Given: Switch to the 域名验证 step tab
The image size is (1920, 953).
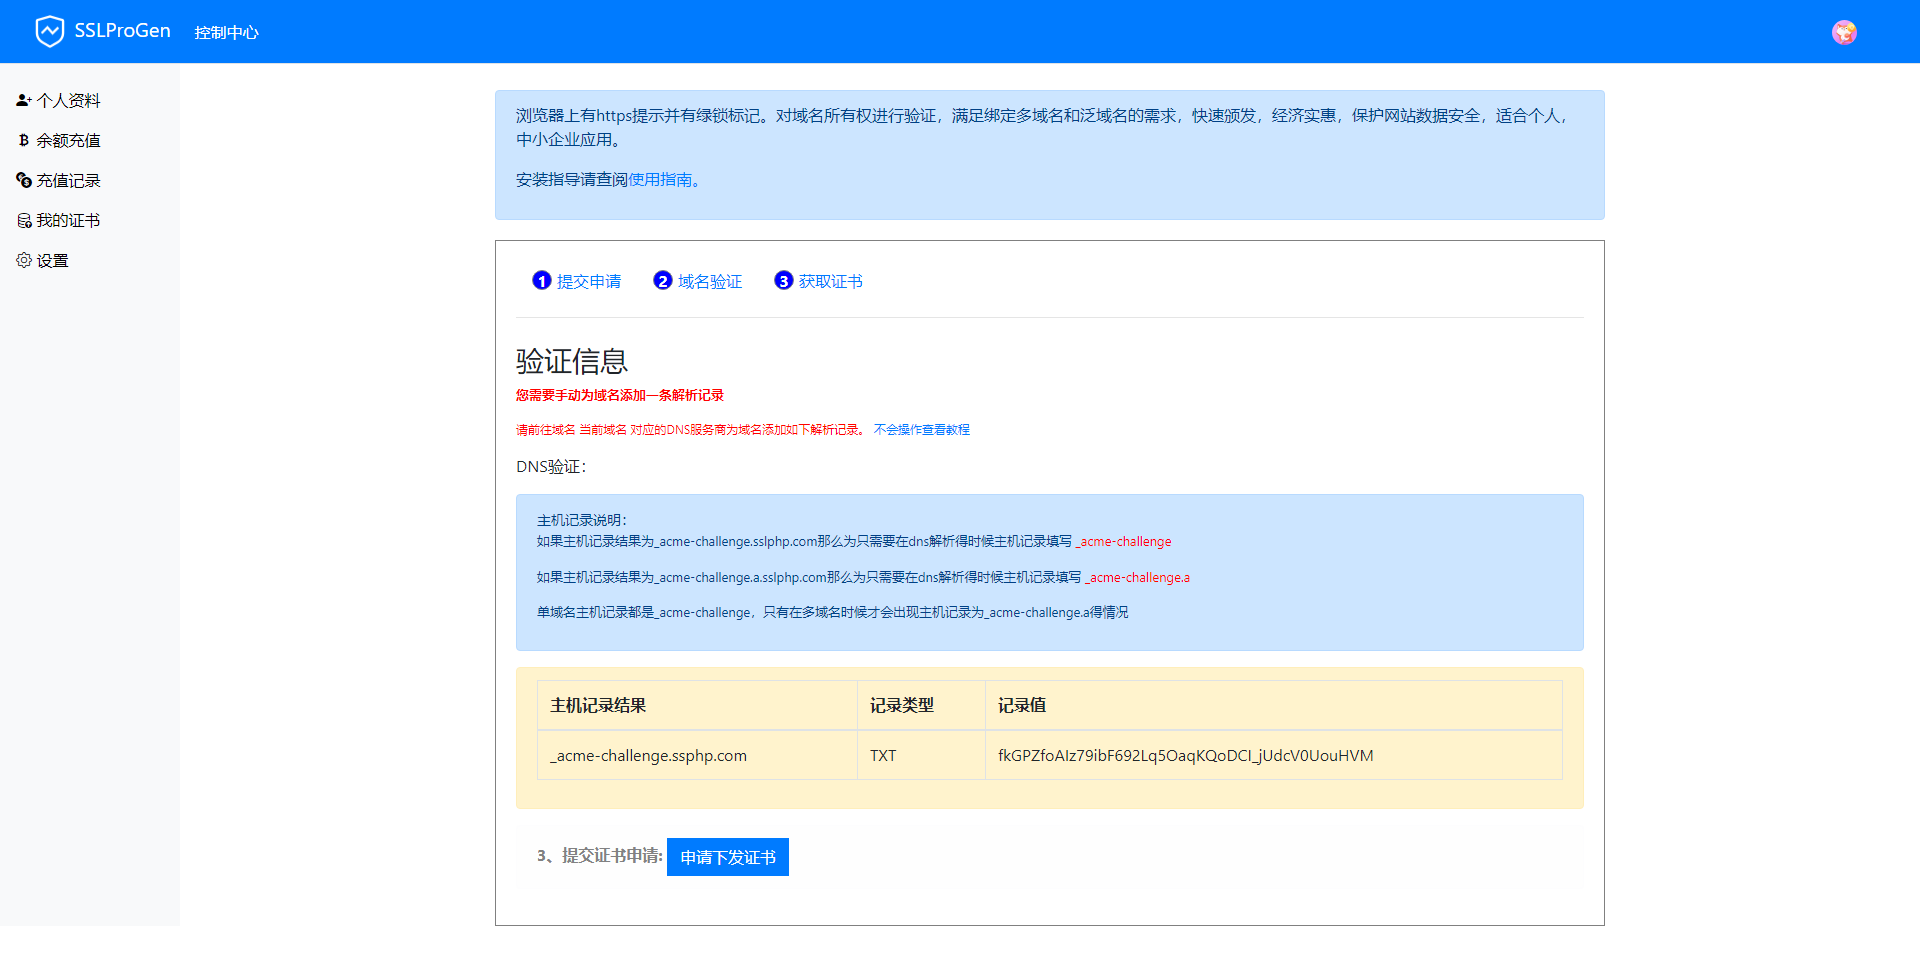Looking at the screenshot, I should pos(709,281).
